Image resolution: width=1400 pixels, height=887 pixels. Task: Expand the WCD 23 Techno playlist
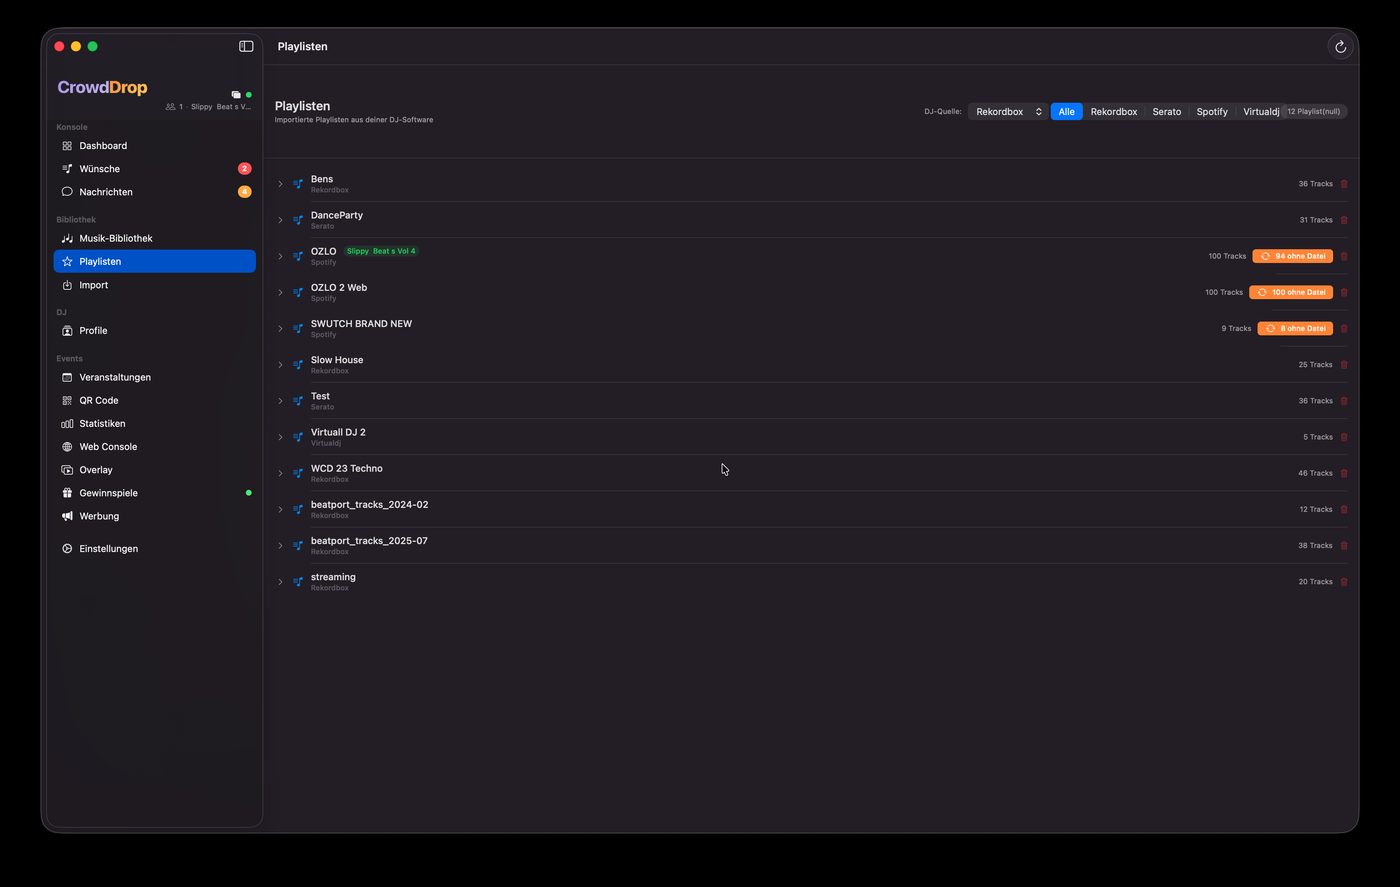coord(280,473)
